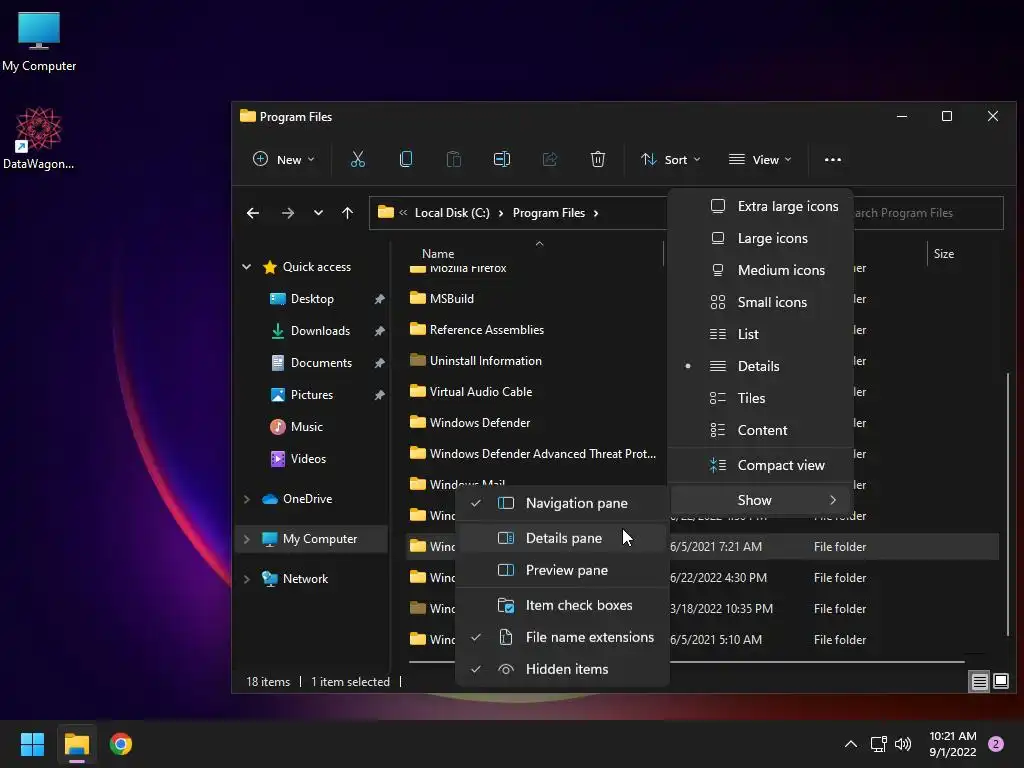Open the My Computer desktop icon
This screenshot has width=1024, height=768.
point(39,41)
